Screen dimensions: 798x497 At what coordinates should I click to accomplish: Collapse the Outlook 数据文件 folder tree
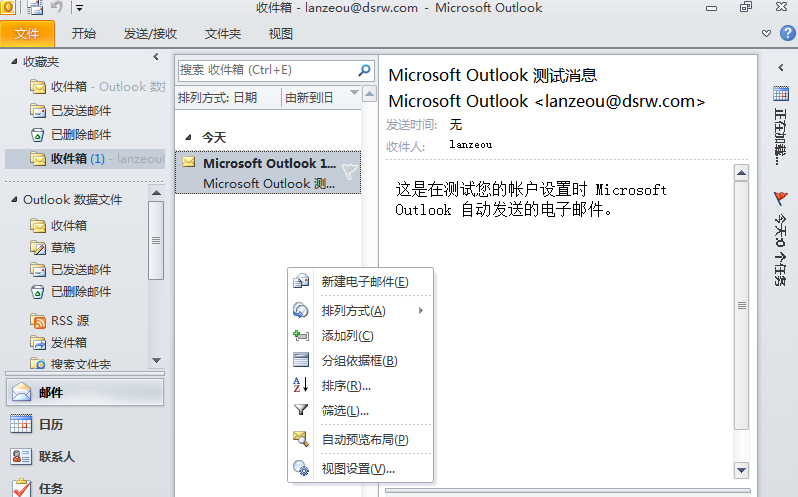point(14,199)
